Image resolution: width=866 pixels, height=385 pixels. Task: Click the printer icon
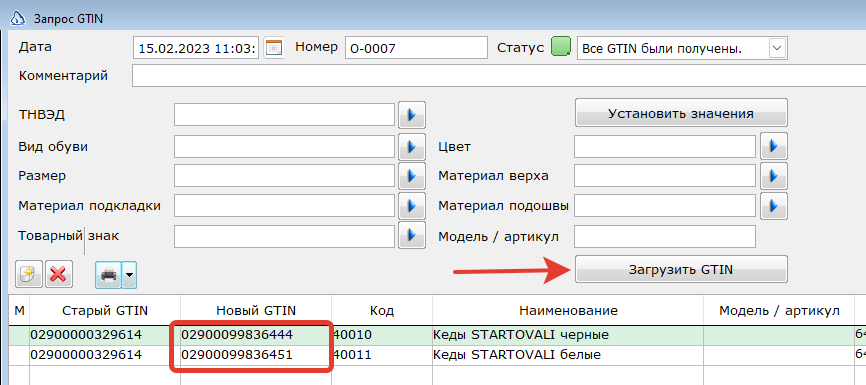[108, 275]
